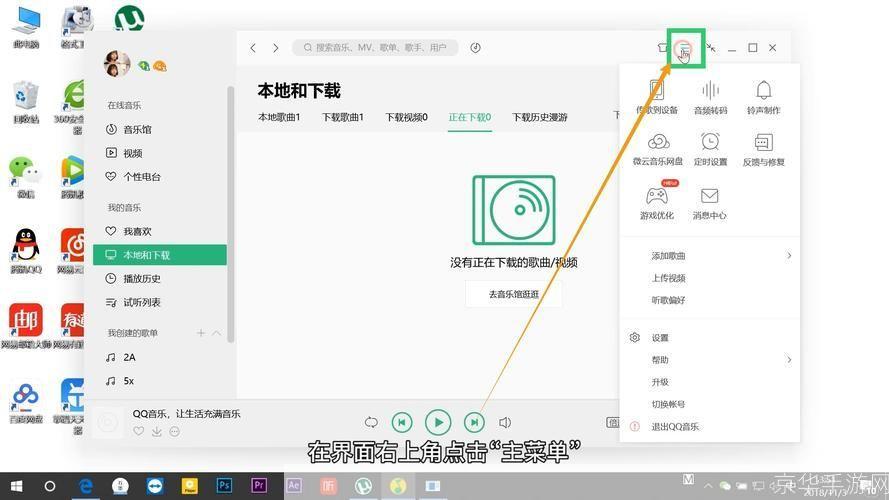The height and width of the screenshot is (500, 889).
Task: Click the skin (shirt) icon in title bar
Action: click(662, 47)
